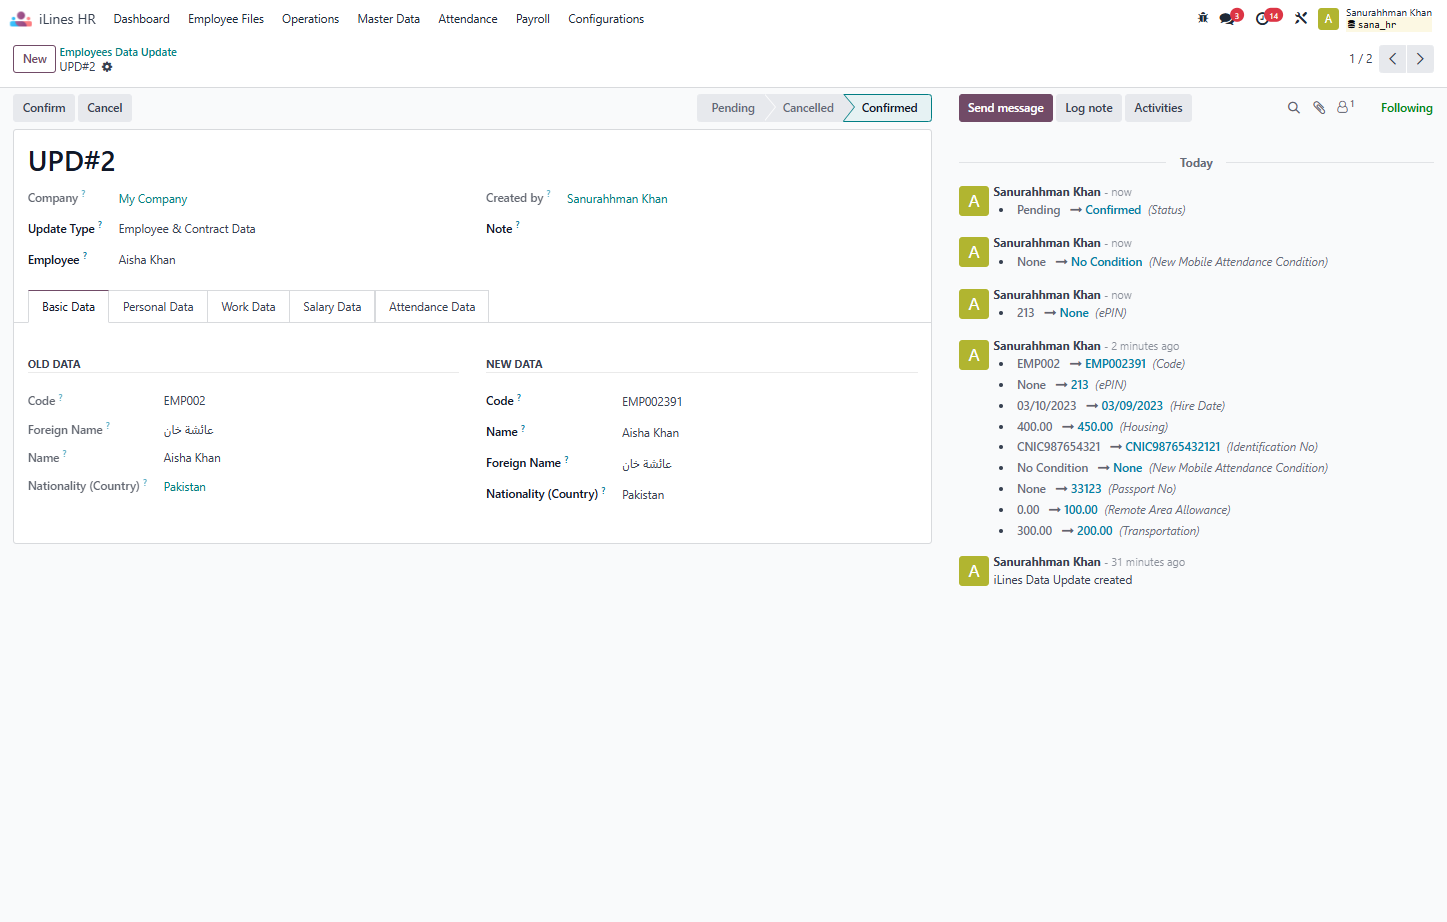Click the wrench tools icon
Image resolution: width=1447 pixels, height=922 pixels.
tap(1301, 18)
